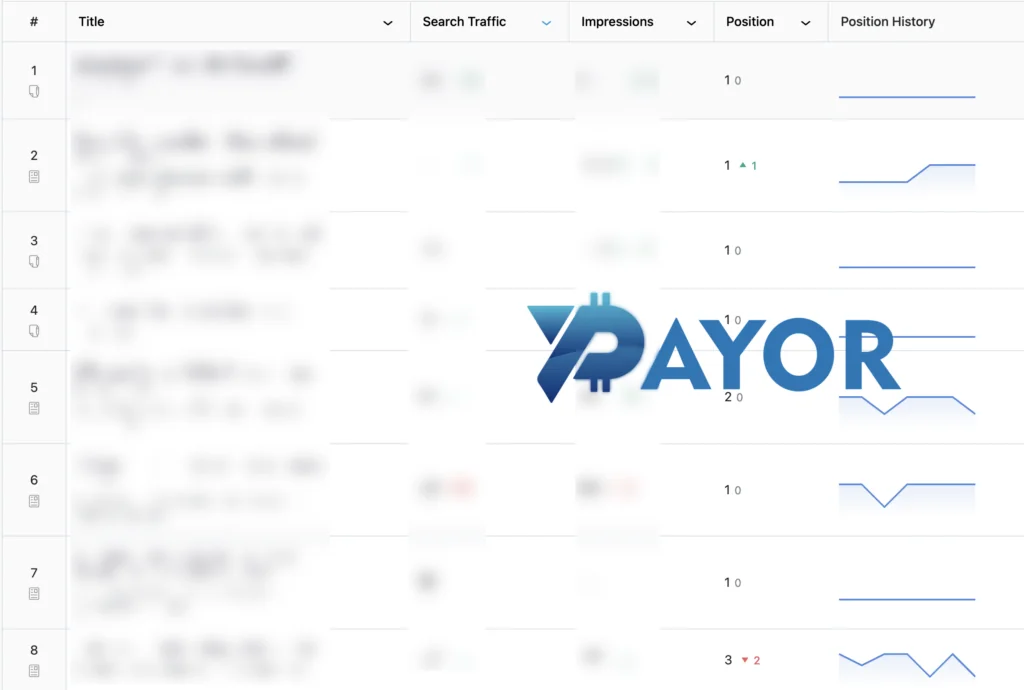Screen dimensions: 1024x690
Task: Click the post icon in row 2
Action: 34,176
